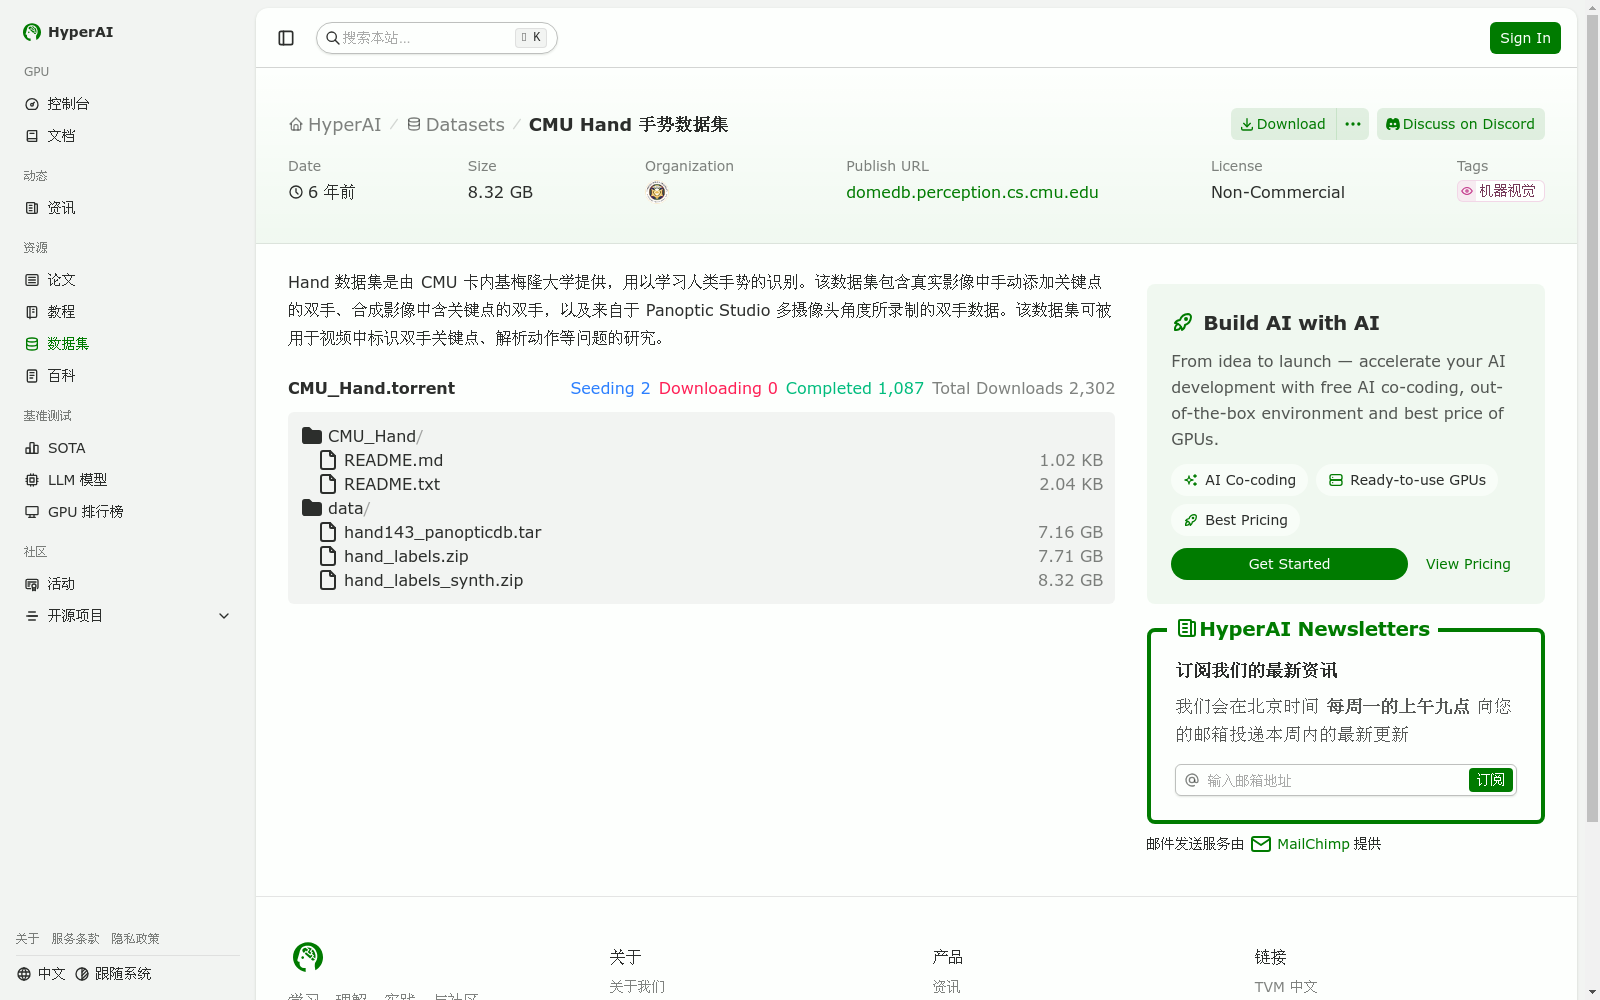Select hand143_panopticdb.tar file

701,532
